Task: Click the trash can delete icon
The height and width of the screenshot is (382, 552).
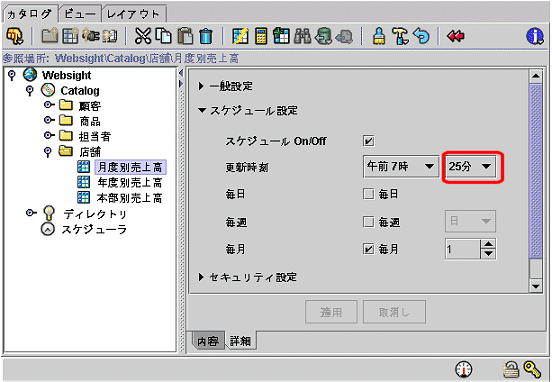Action: coord(206,36)
